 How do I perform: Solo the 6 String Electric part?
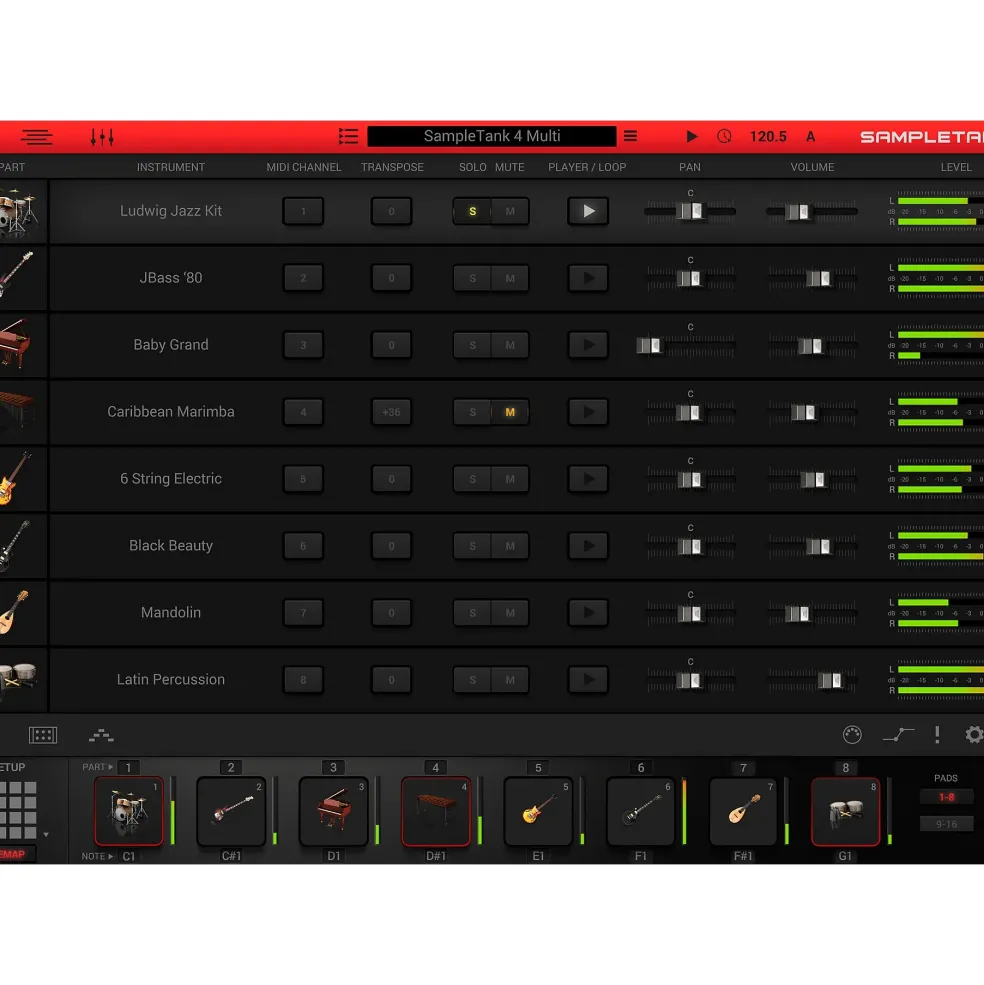[473, 479]
